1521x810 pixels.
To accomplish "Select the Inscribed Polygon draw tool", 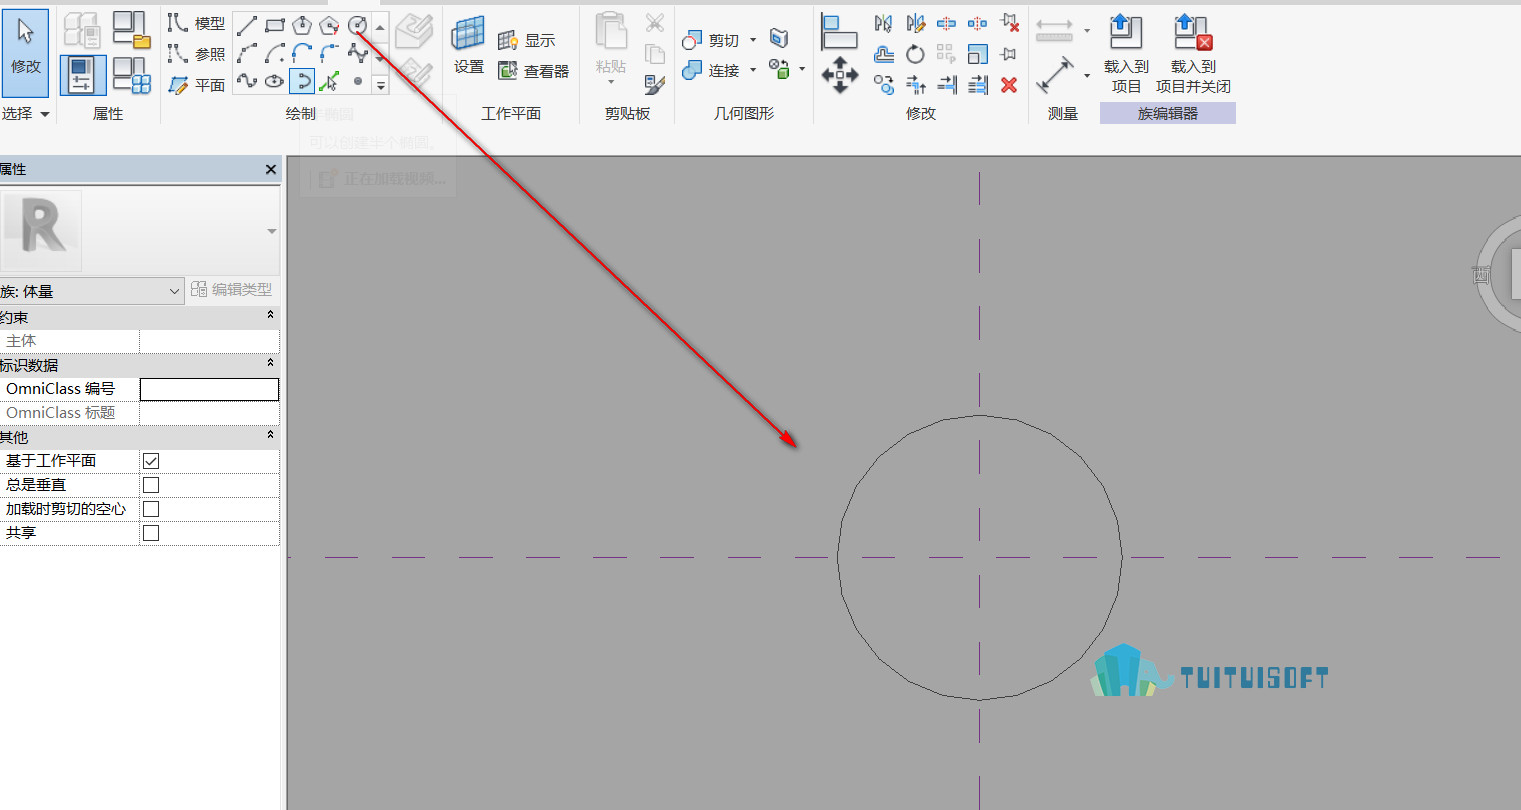I will [x=302, y=25].
